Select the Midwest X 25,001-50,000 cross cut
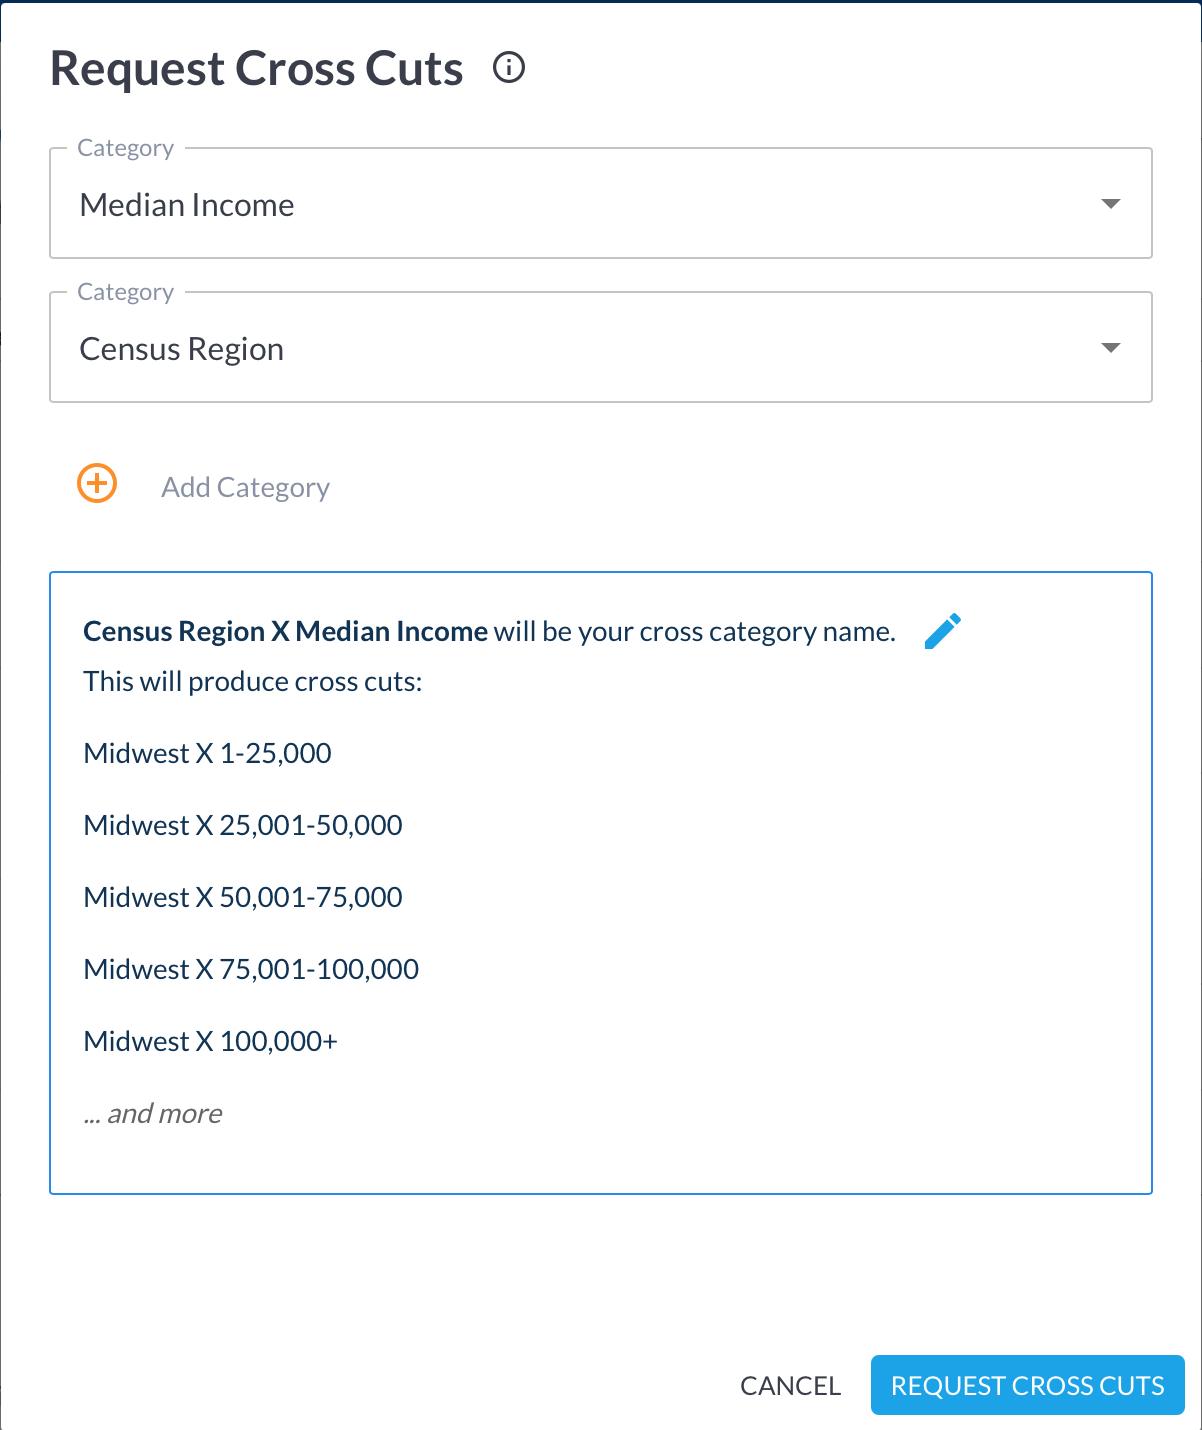 (x=243, y=825)
